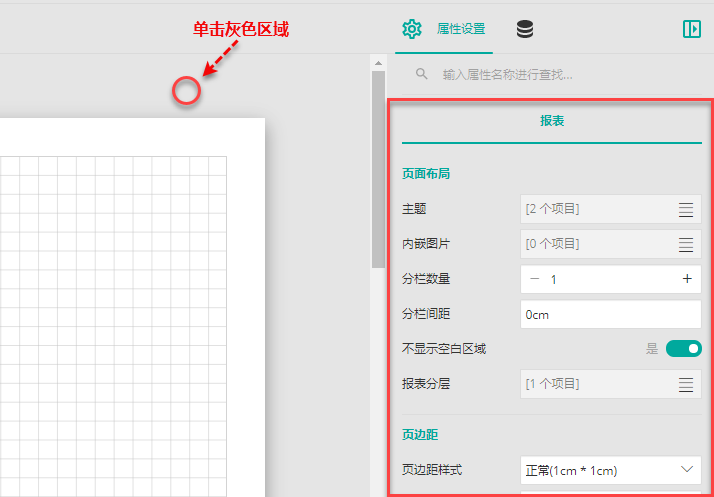The width and height of the screenshot is (714, 497).
Task: Open the 内嵌图片 item list icon
Action: [686, 244]
